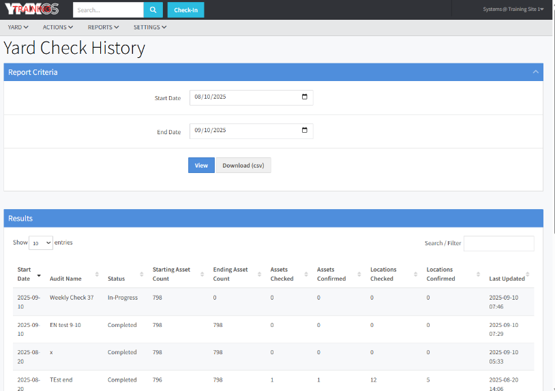The width and height of the screenshot is (555, 391).
Task: Click the Check-In button
Action: click(x=186, y=10)
